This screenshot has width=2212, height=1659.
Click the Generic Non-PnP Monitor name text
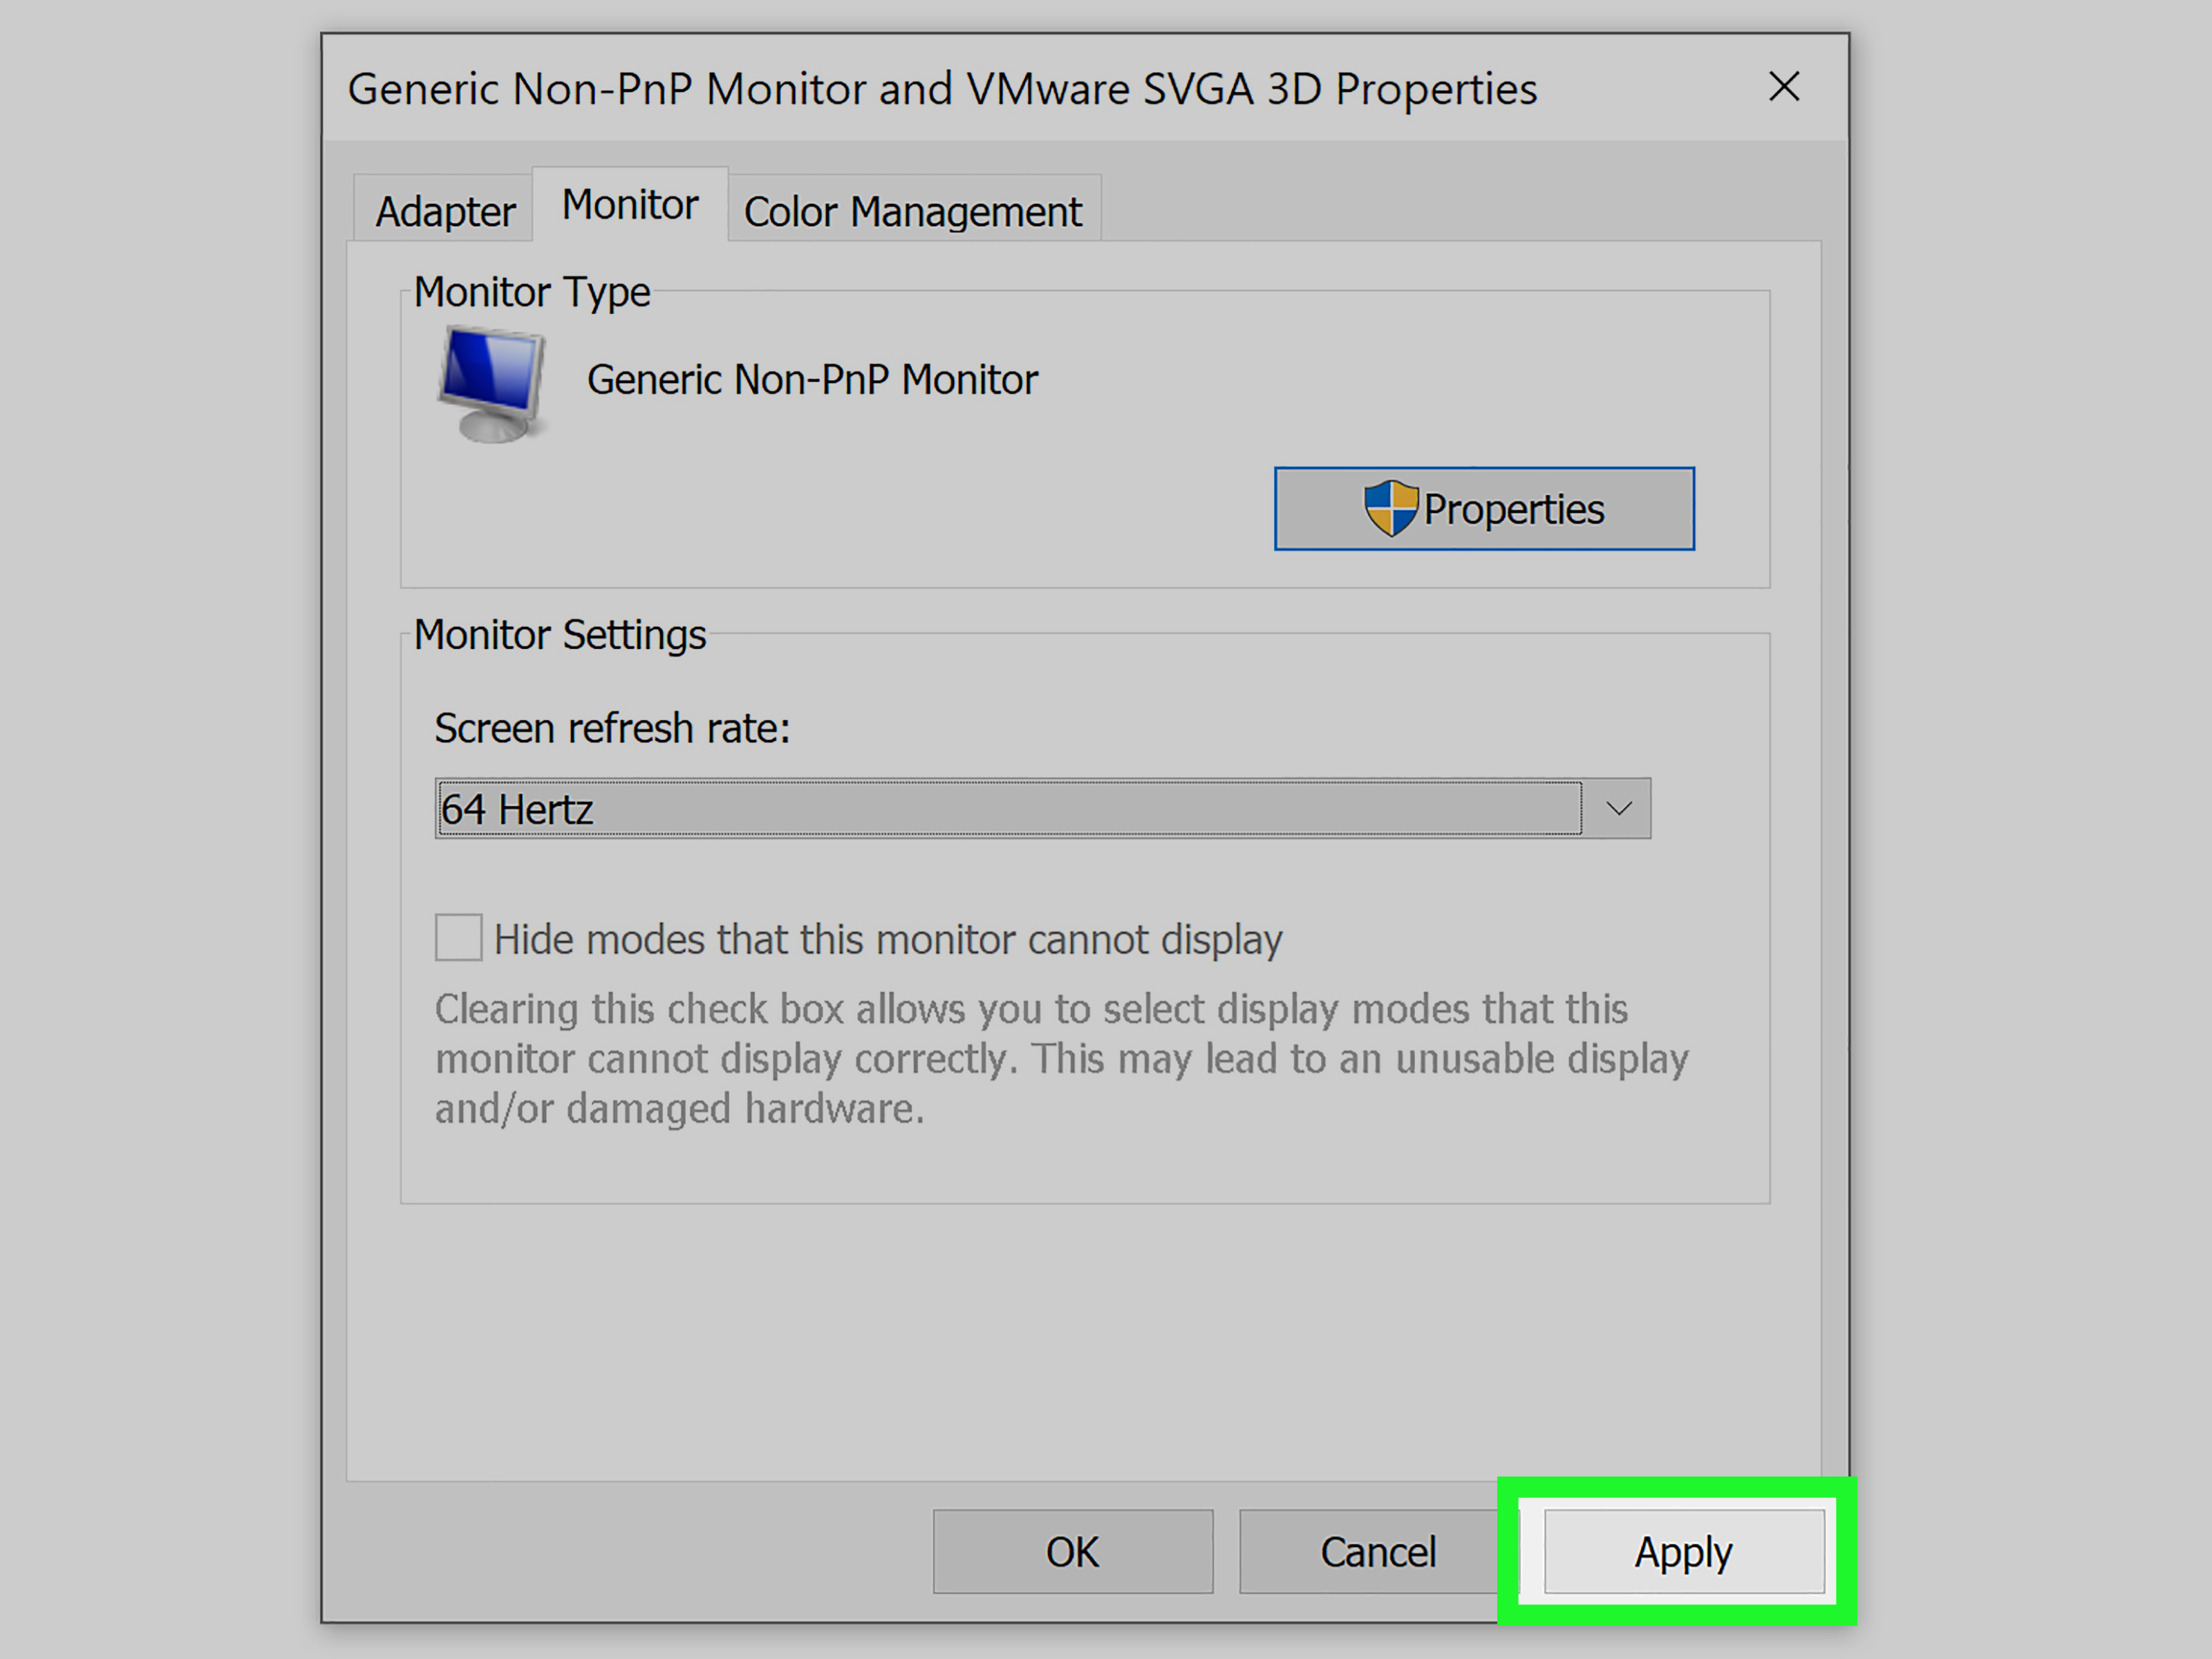[x=811, y=380]
